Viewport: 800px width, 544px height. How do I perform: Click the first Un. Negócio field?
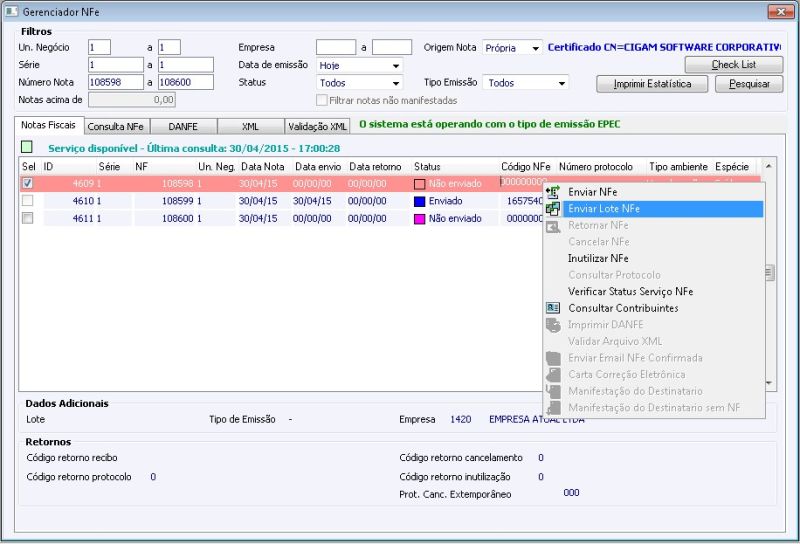tap(99, 47)
